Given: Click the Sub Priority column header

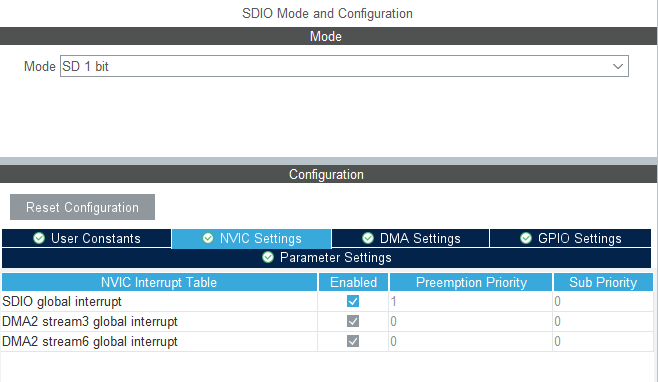Looking at the screenshot, I should [x=603, y=283].
